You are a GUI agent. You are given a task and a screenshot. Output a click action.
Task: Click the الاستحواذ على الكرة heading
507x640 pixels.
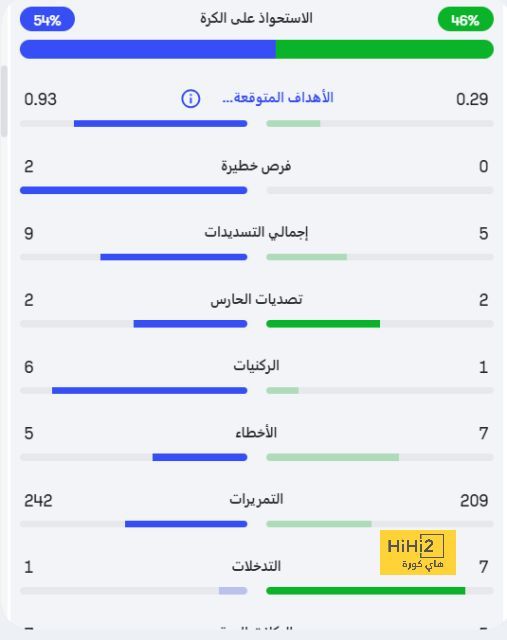click(x=256, y=18)
